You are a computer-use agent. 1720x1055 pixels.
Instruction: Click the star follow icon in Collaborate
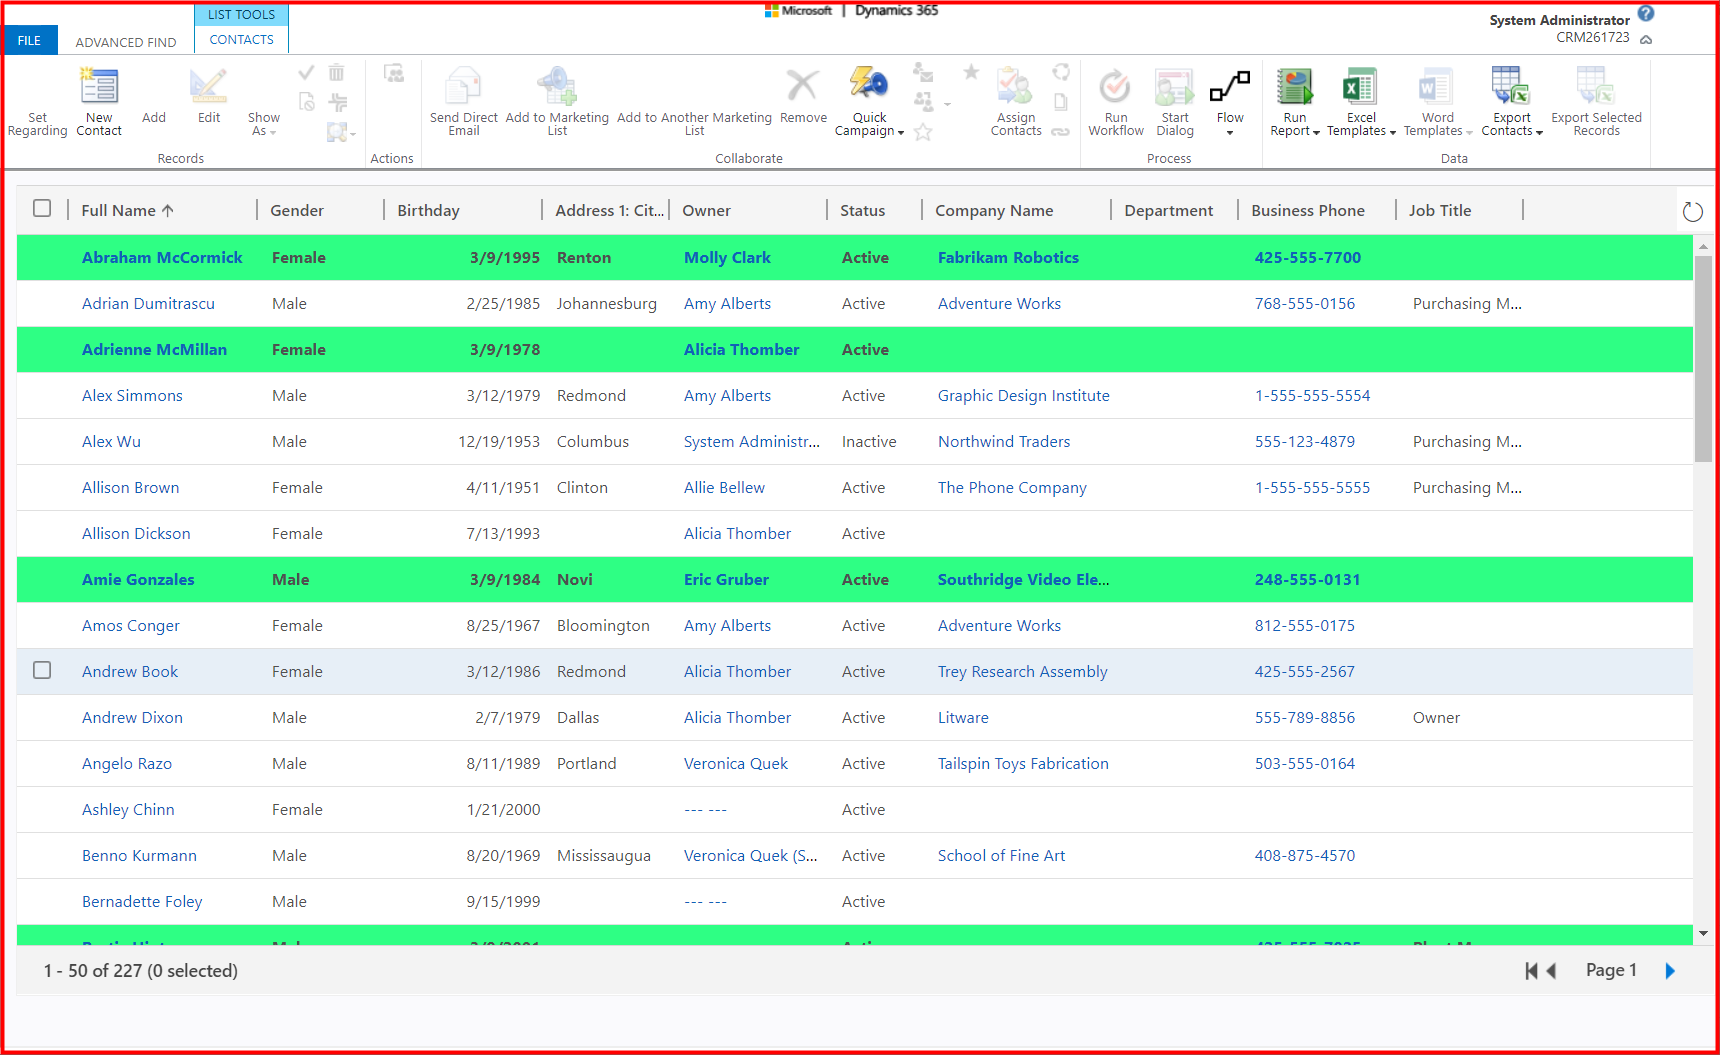(971, 72)
